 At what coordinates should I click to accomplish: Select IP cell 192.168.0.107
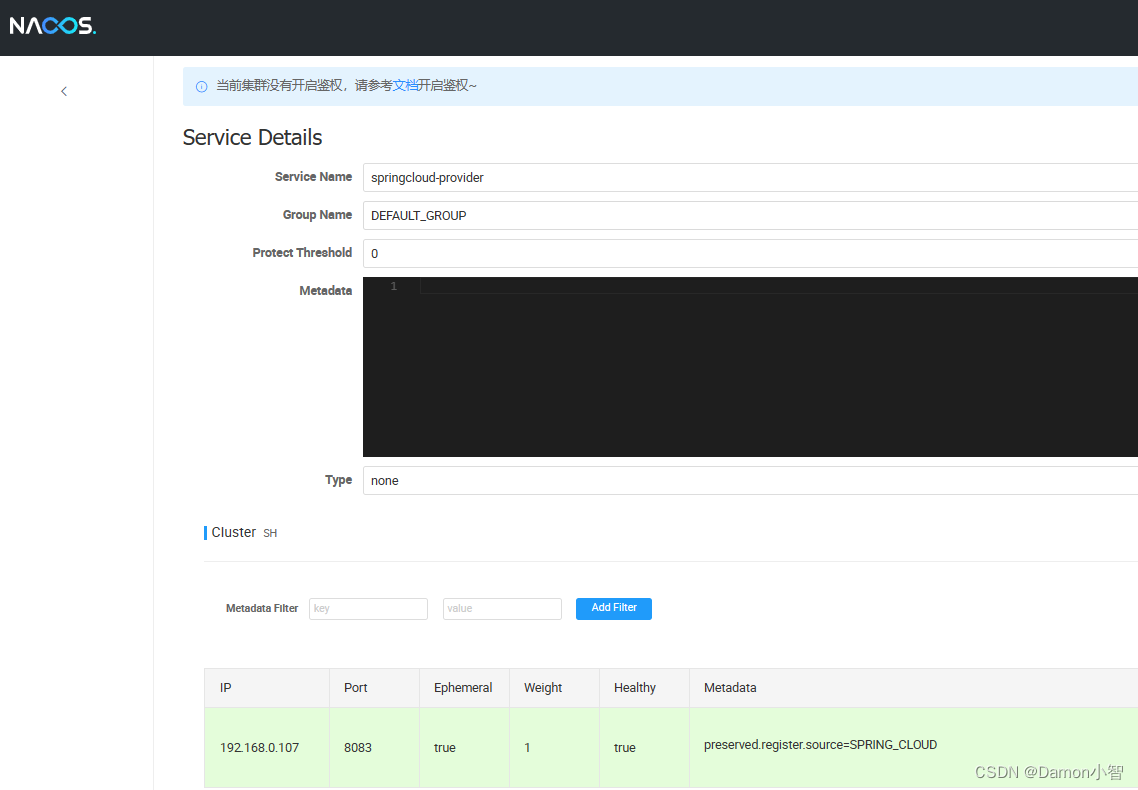tap(266, 747)
